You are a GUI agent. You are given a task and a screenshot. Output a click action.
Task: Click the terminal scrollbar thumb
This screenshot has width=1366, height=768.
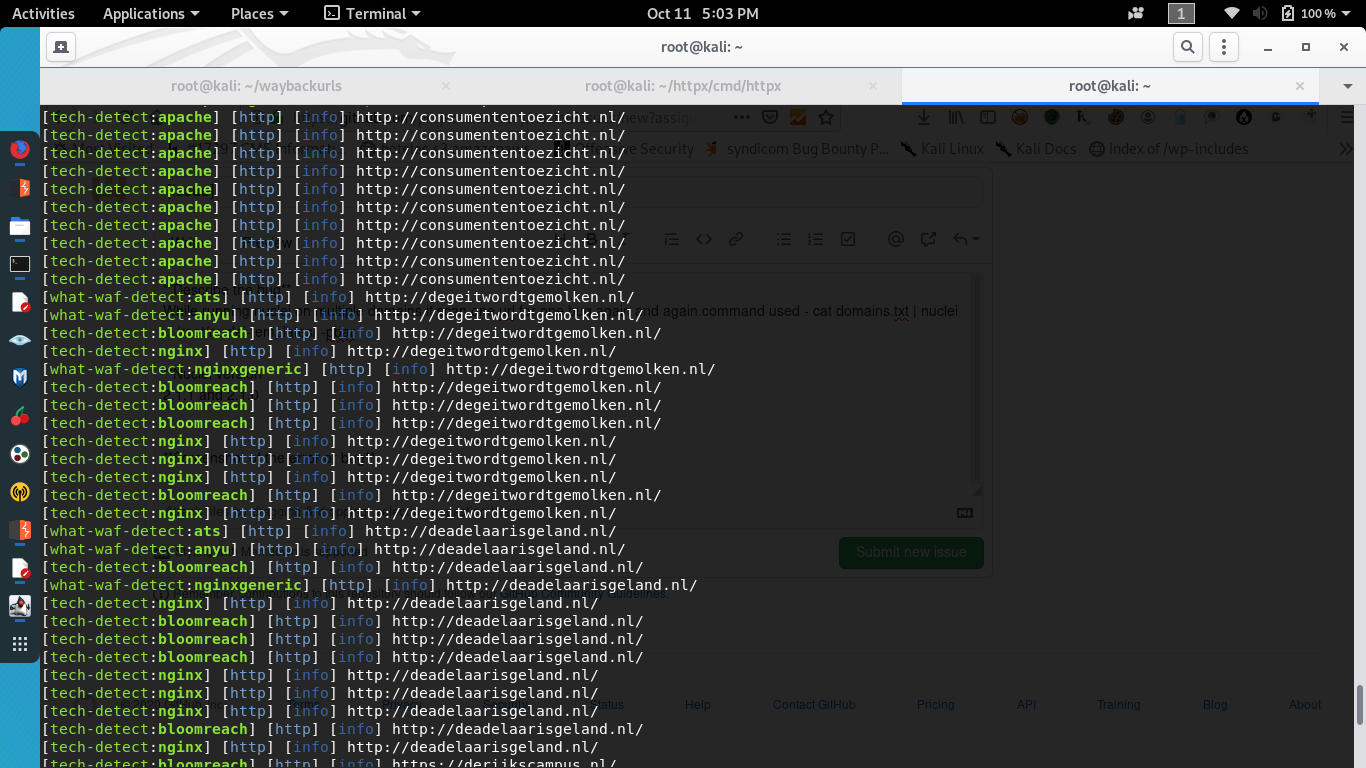[x=1359, y=705]
